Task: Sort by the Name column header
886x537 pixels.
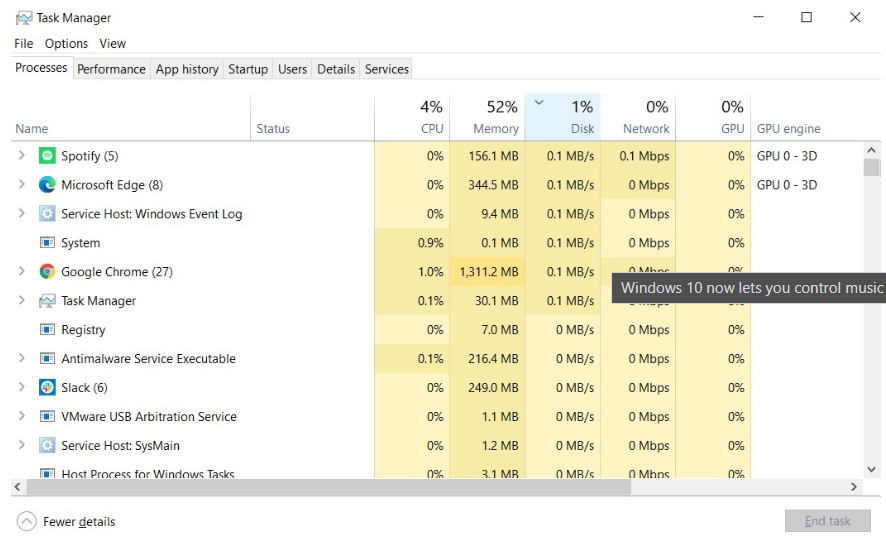Action: 131,118
